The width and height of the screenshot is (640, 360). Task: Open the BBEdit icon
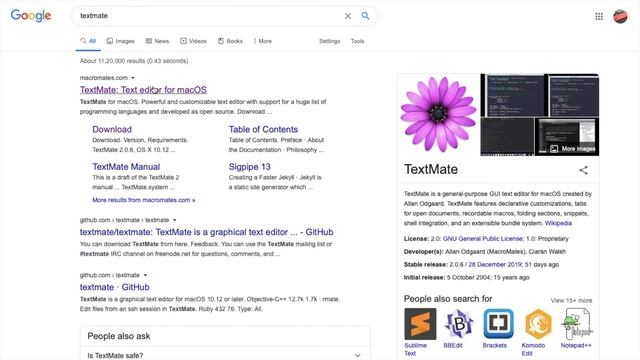click(459, 324)
